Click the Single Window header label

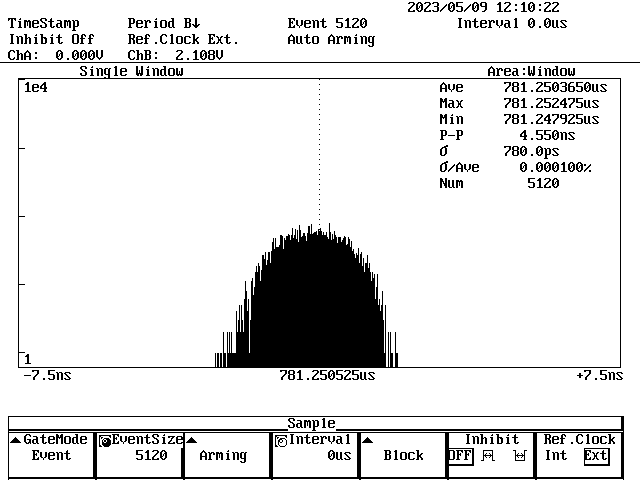point(131,72)
